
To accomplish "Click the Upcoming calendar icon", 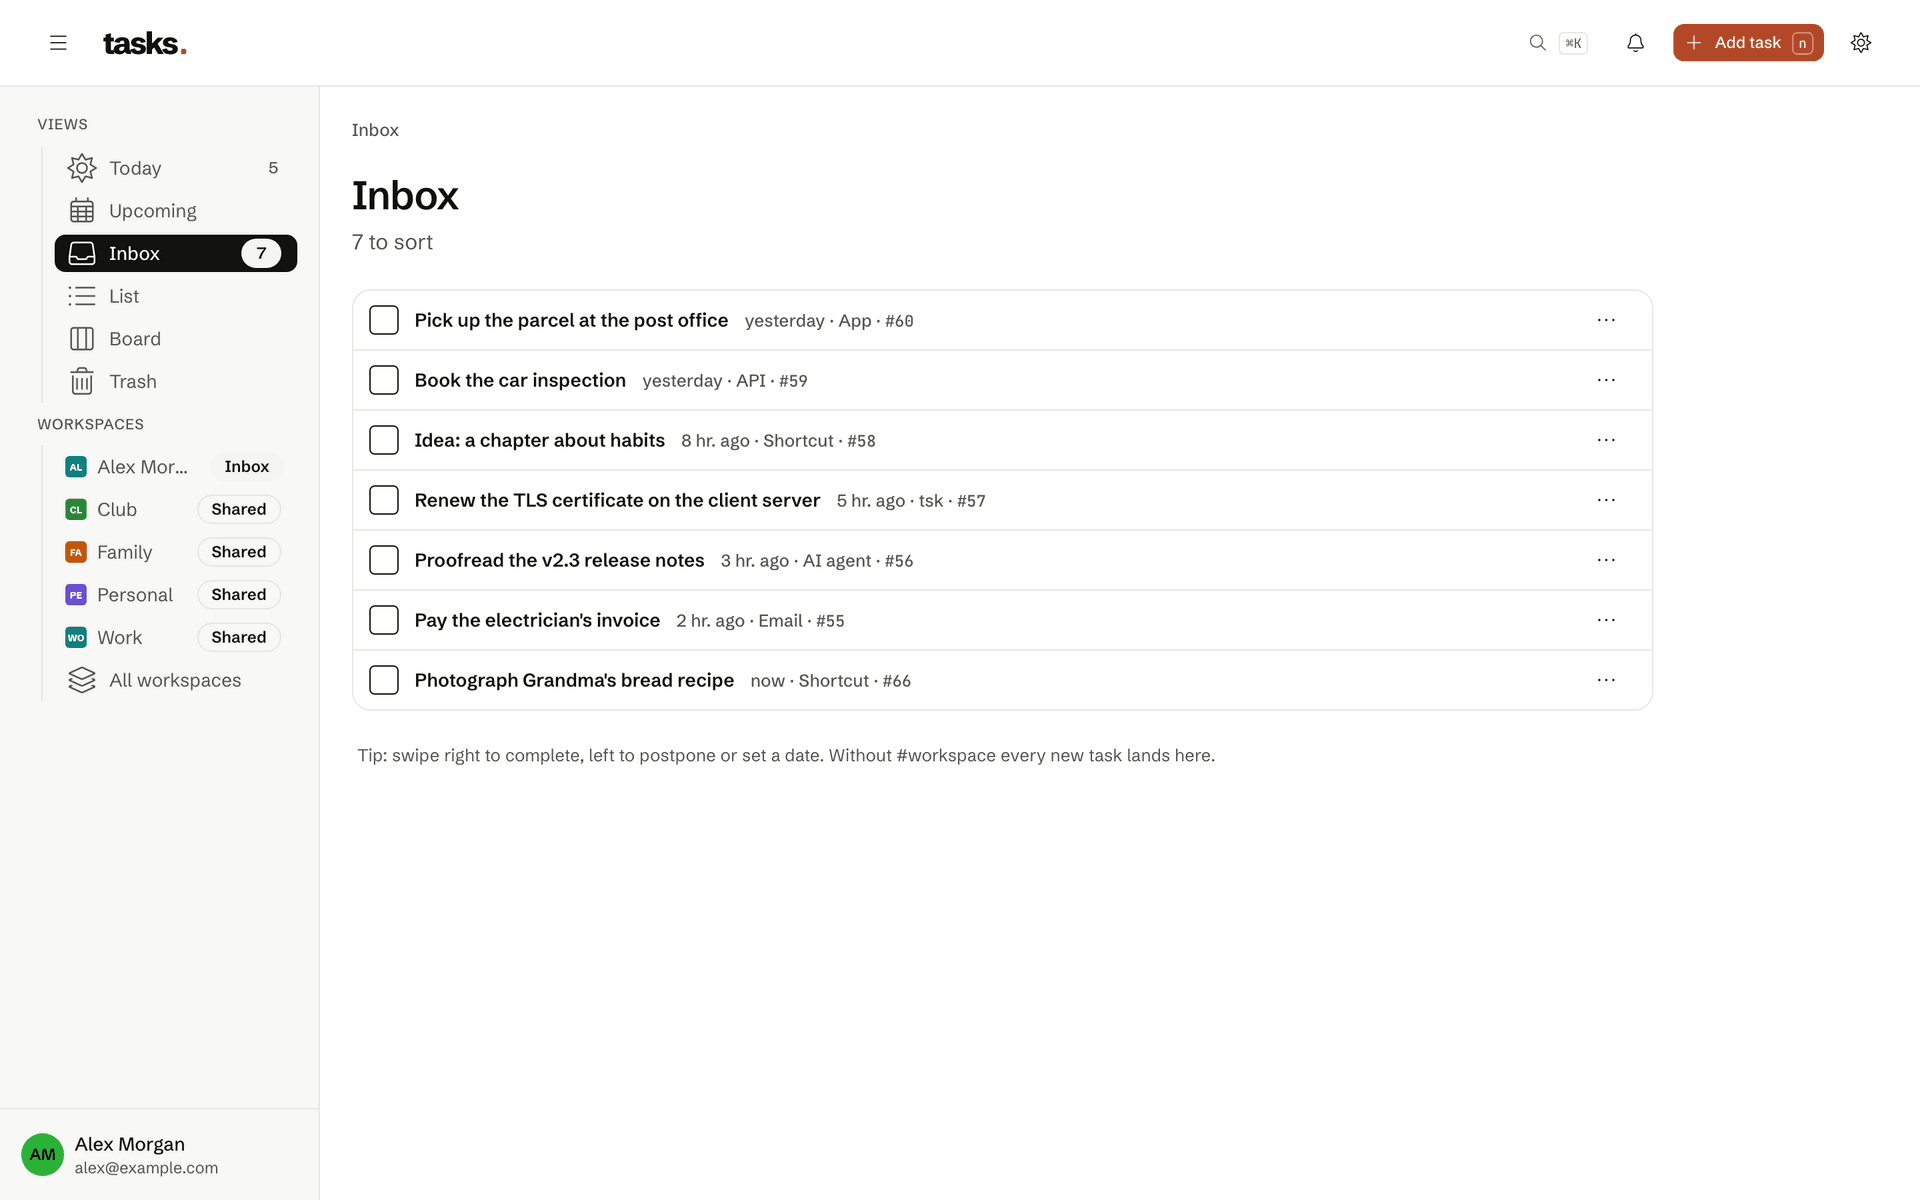I will pyautogui.click(x=82, y=211).
